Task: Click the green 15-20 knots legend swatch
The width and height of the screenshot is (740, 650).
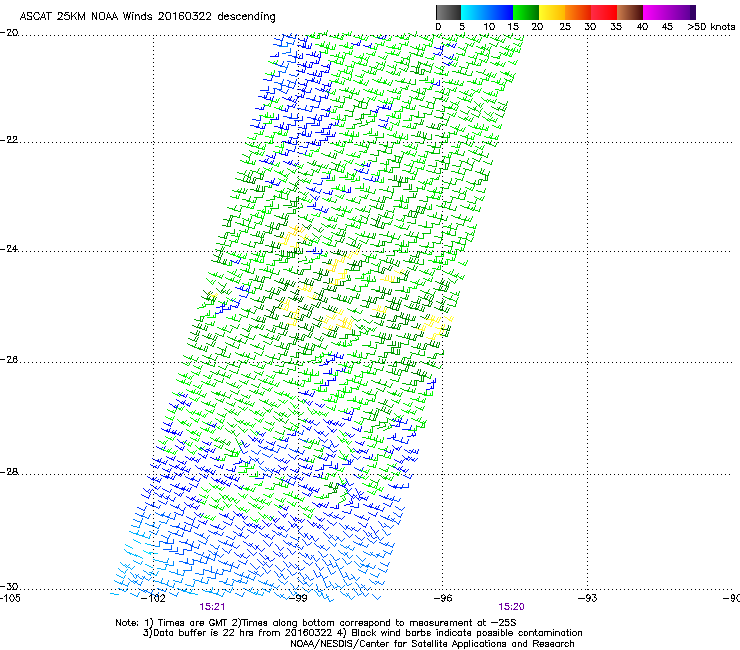Action: (x=526, y=12)
